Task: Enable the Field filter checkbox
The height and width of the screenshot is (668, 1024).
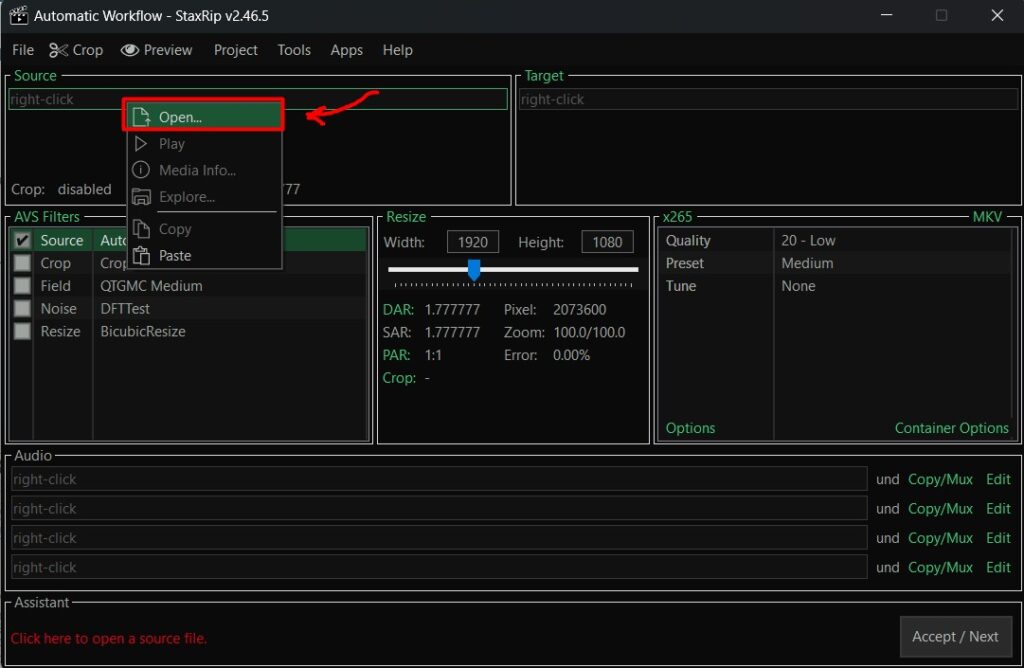Action: click(x=22, y=286)
